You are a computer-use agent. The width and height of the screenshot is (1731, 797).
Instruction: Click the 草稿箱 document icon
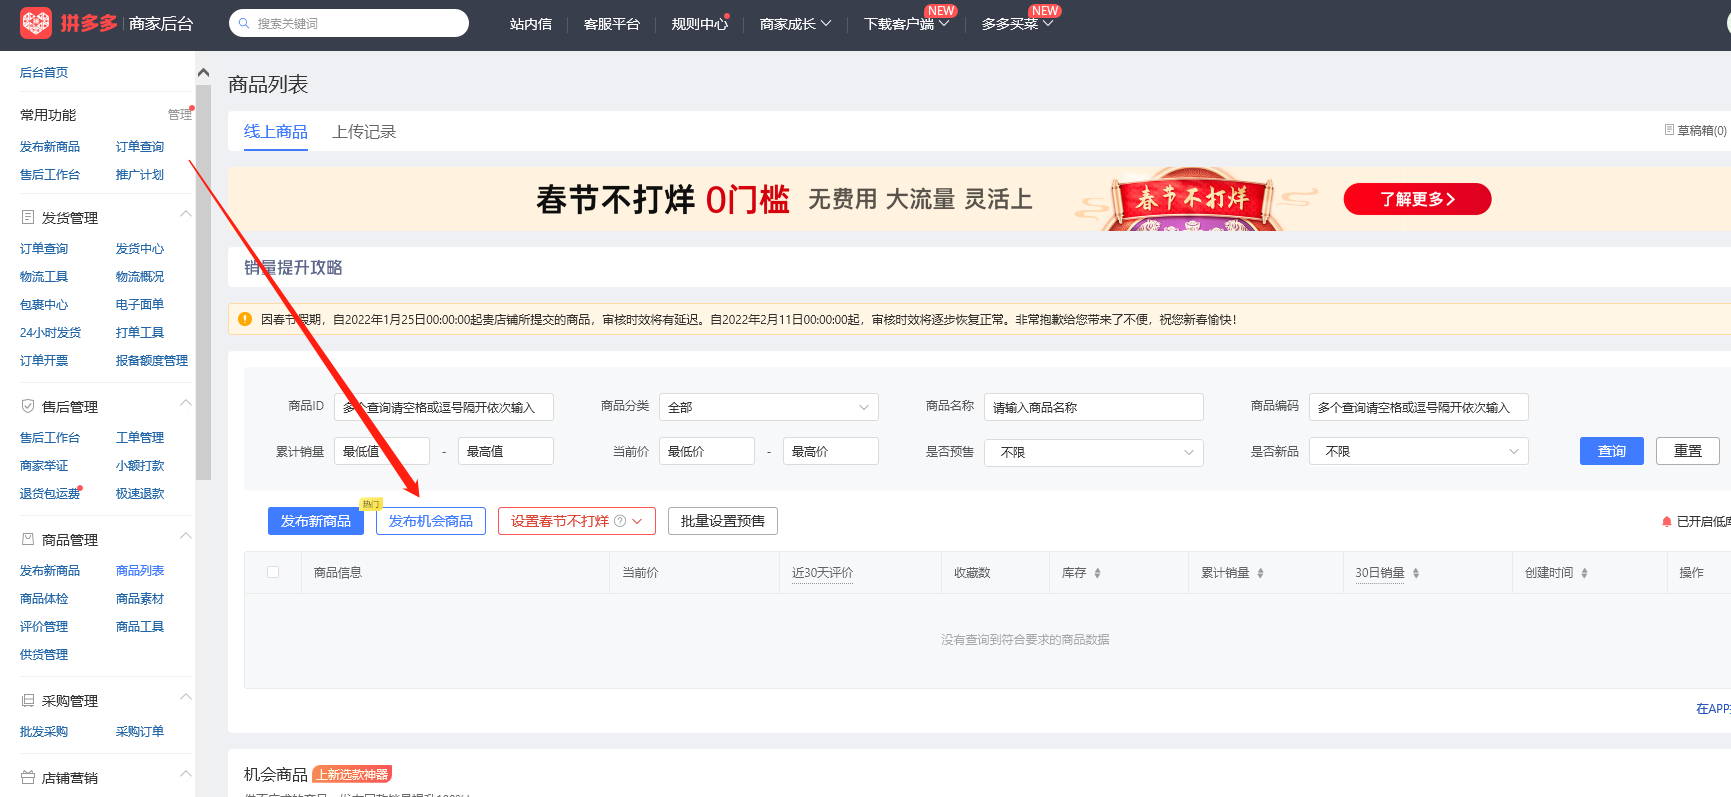(1669, 130)
